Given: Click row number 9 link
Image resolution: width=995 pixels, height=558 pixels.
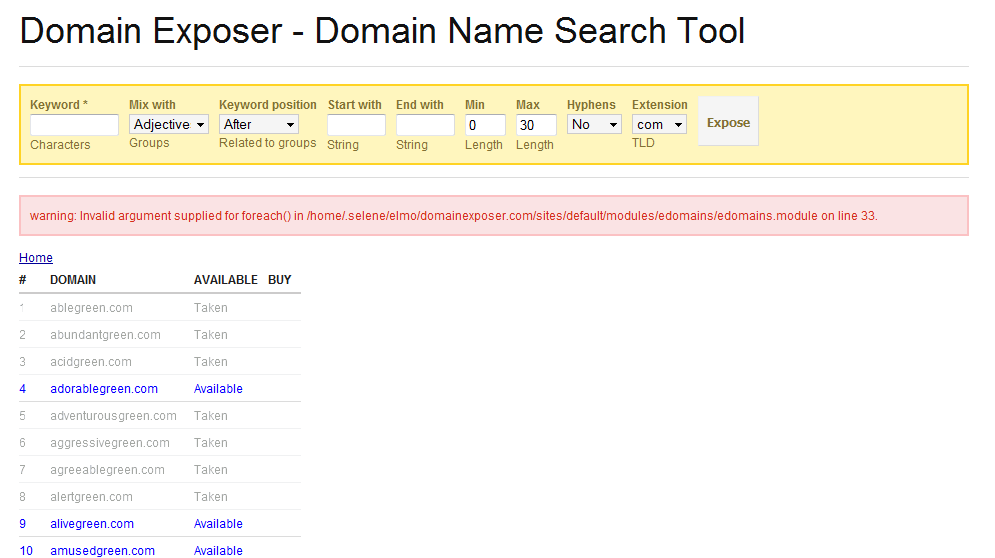Looking at the screenshot, I should 23,524.
